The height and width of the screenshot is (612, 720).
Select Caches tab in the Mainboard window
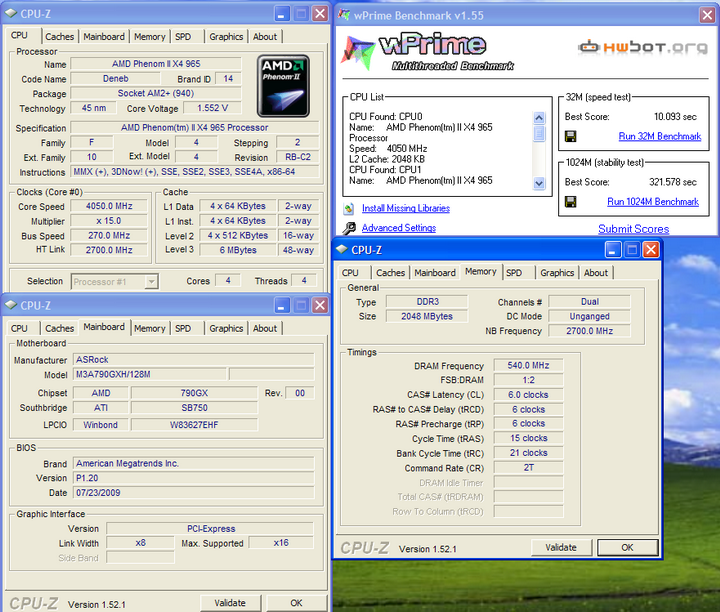[59, 329]
